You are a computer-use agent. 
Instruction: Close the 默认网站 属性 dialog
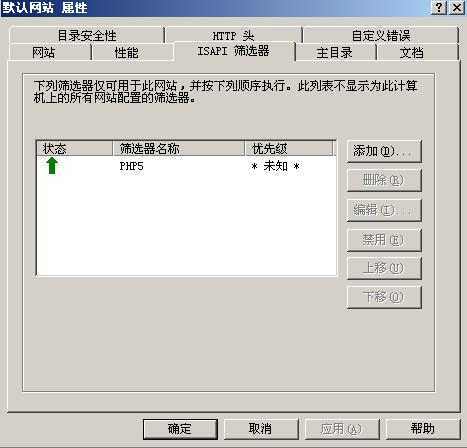click(457, 8)
